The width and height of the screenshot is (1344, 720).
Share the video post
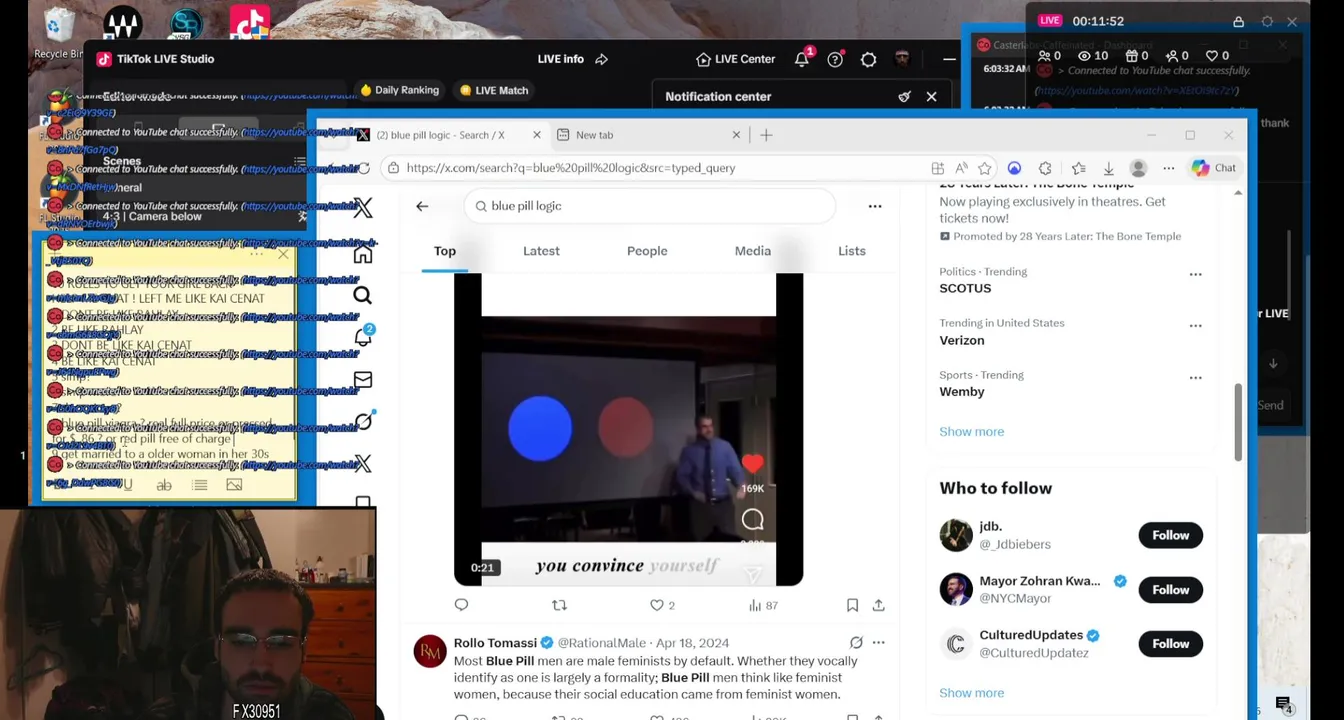point(878,605)
